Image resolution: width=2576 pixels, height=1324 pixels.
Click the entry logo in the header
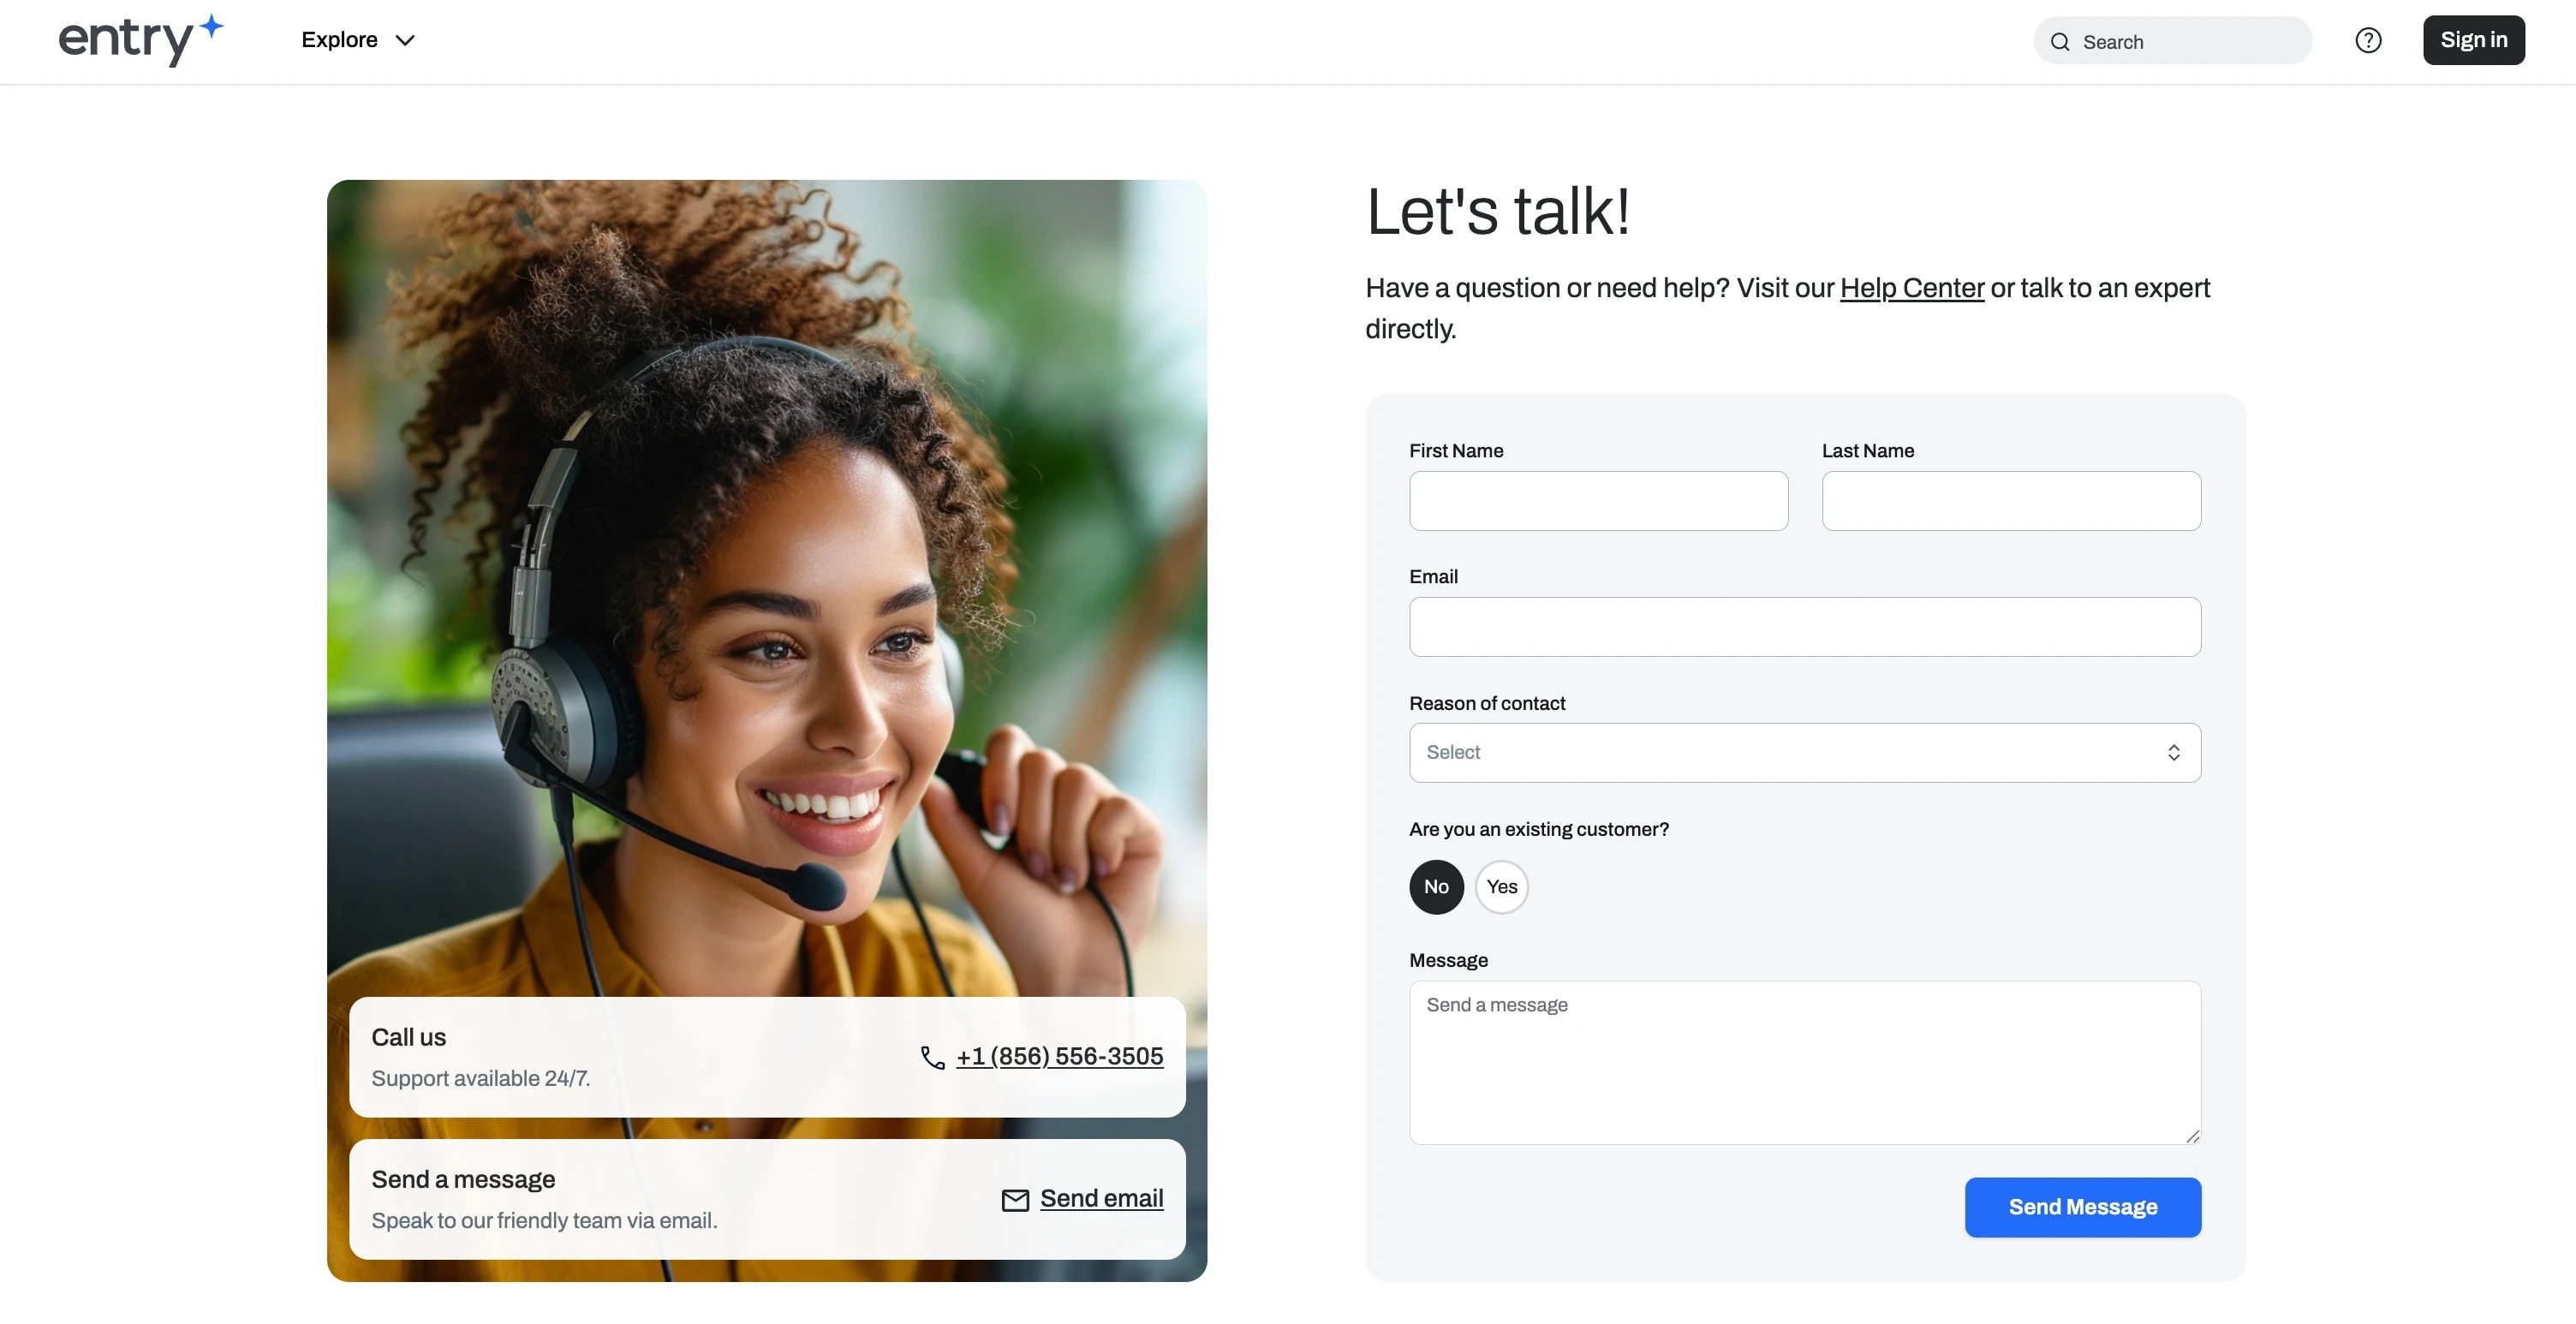click(141, 40)
